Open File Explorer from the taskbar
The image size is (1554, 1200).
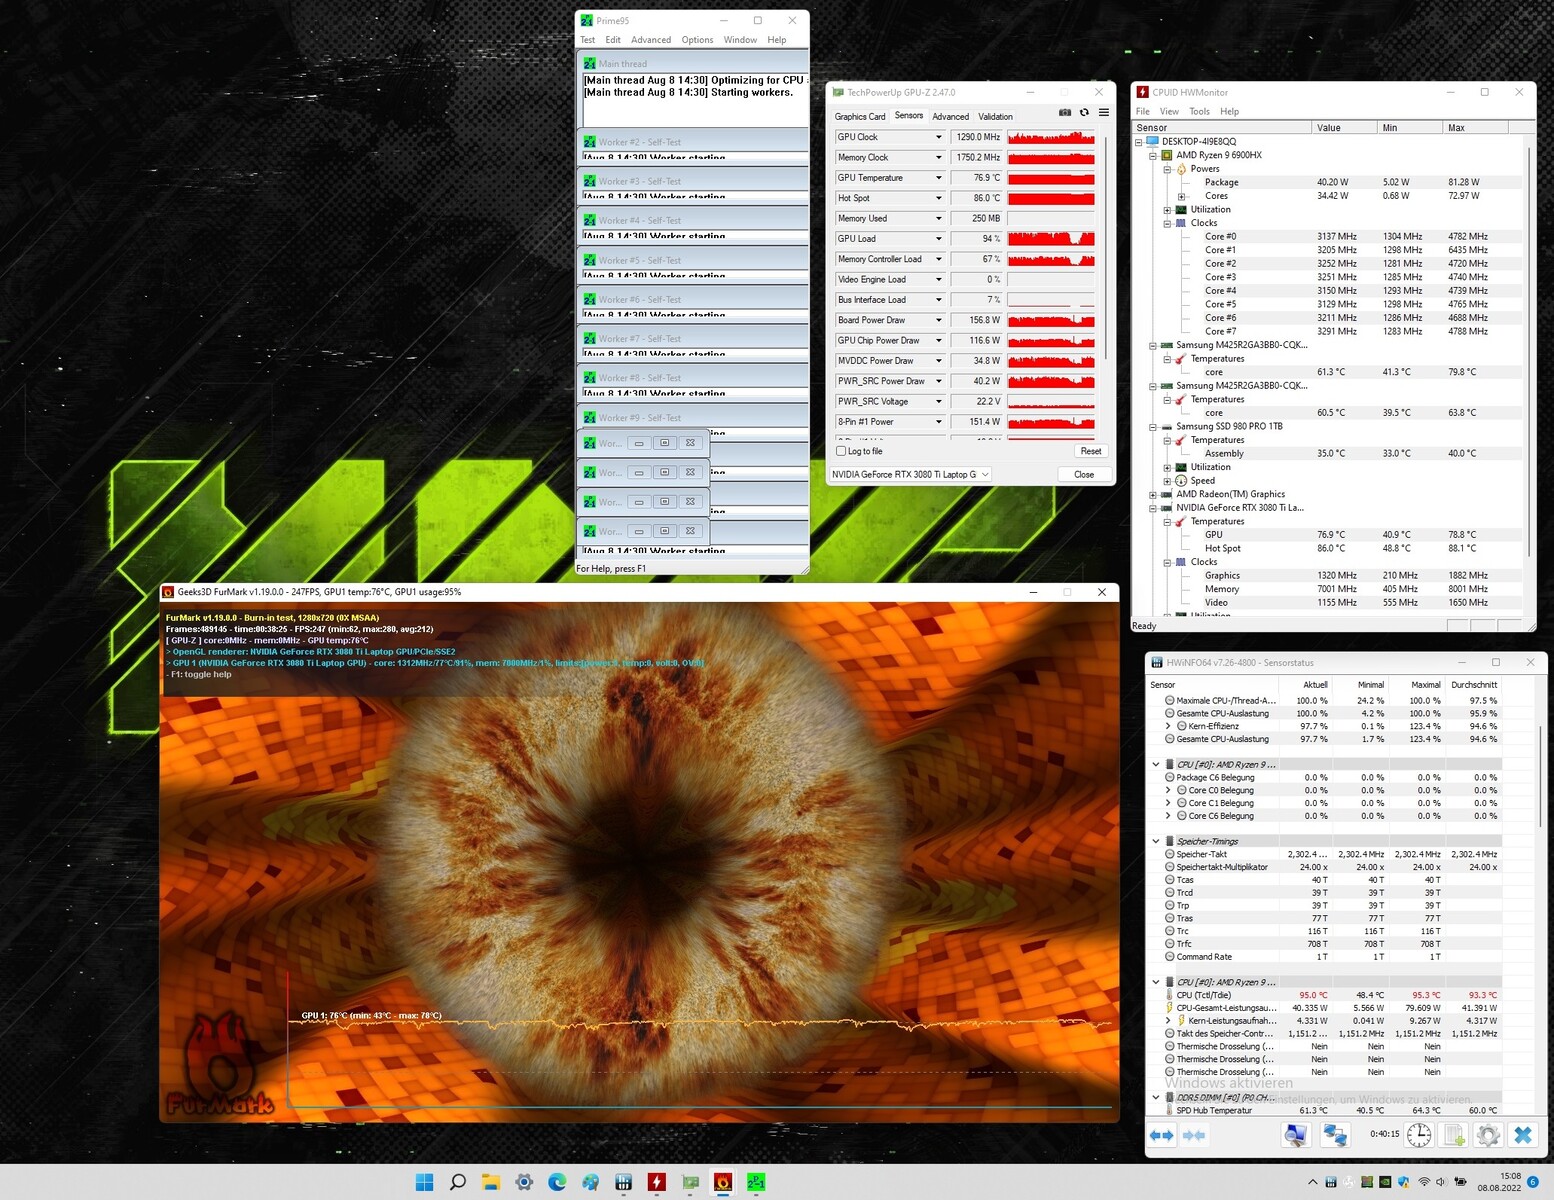tap(490, 1182)
